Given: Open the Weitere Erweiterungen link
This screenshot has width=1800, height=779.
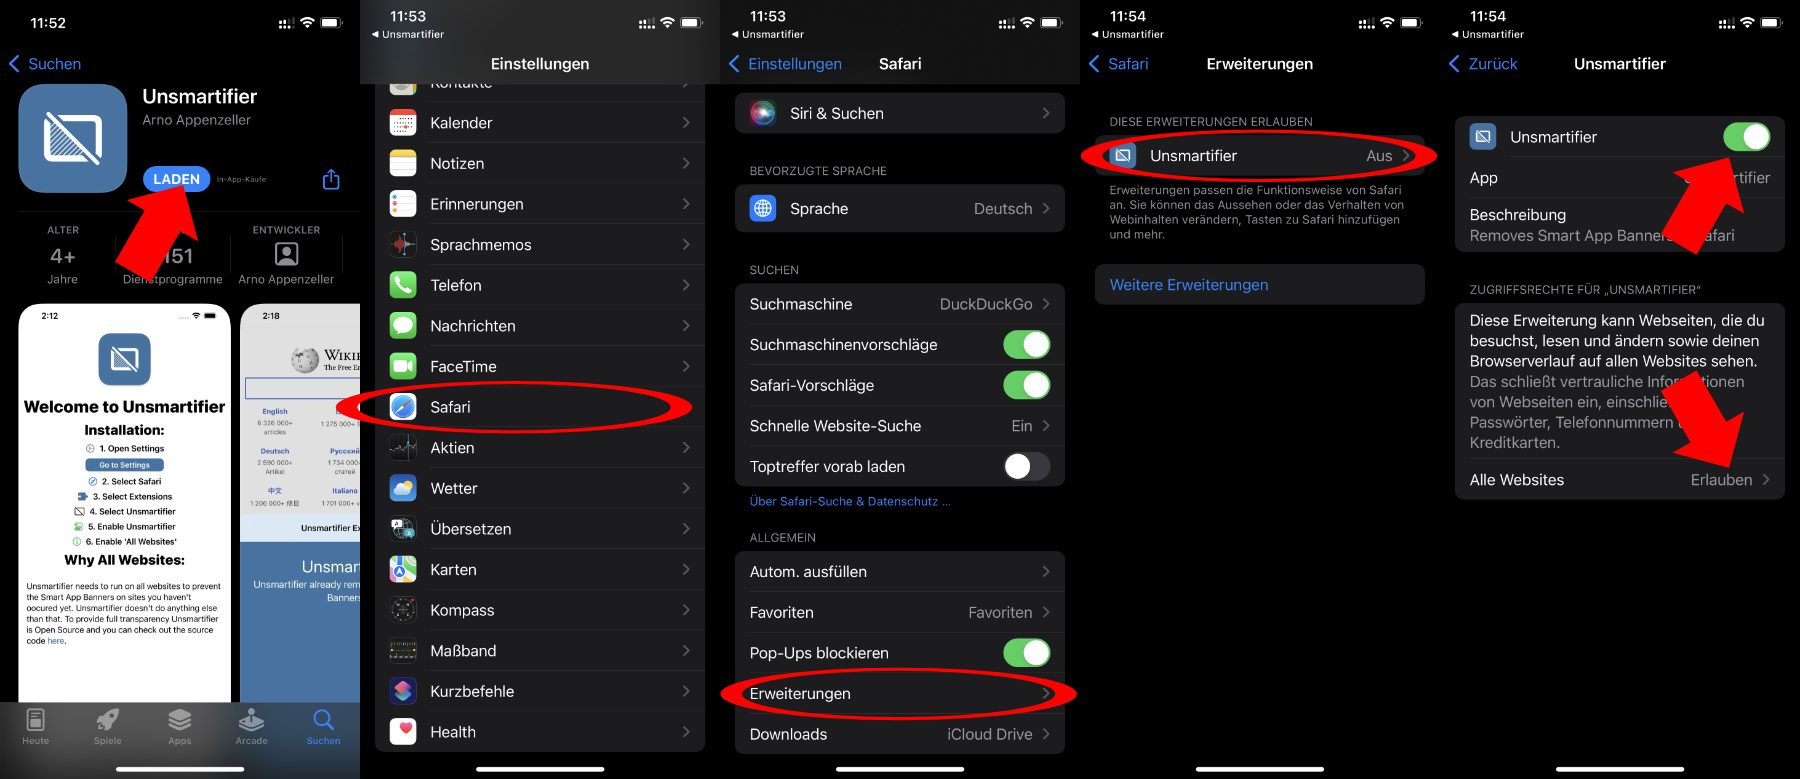Looking at the screenshot, I should pyautogui.click(x=1189, y=285).
